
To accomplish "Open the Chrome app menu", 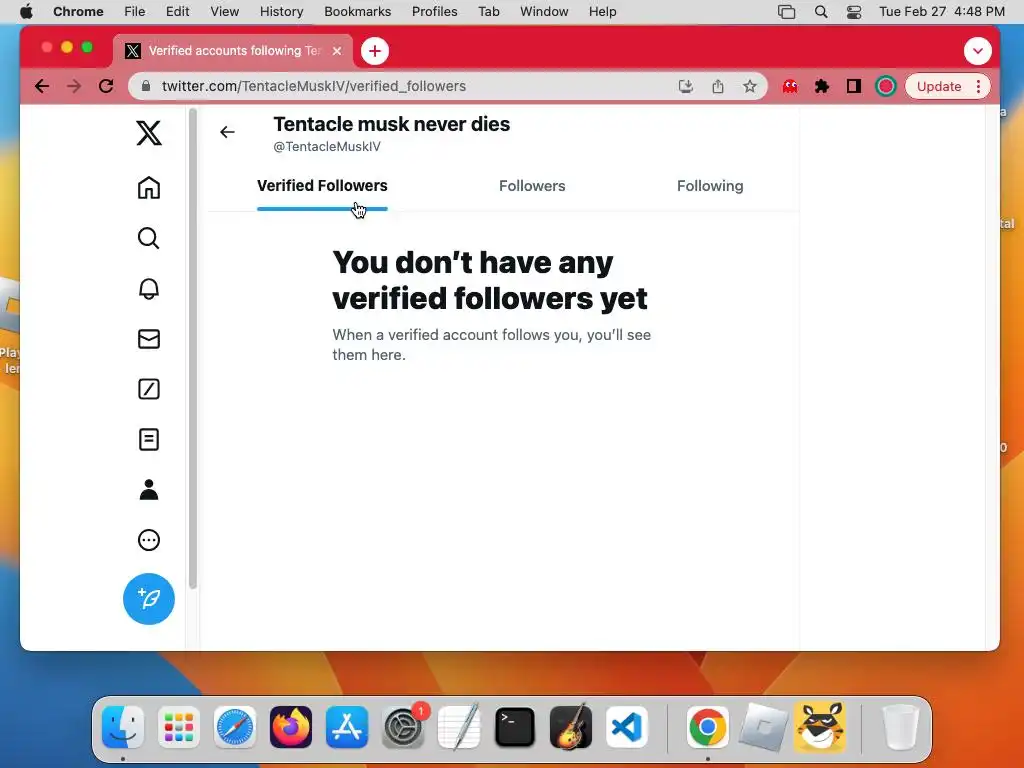I will [78, 12].
